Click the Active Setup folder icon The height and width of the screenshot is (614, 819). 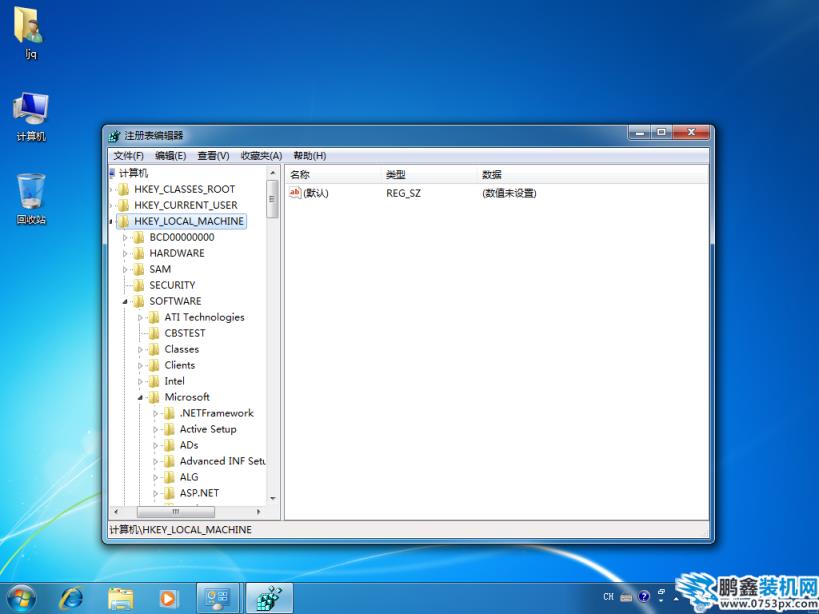(169, 429)
